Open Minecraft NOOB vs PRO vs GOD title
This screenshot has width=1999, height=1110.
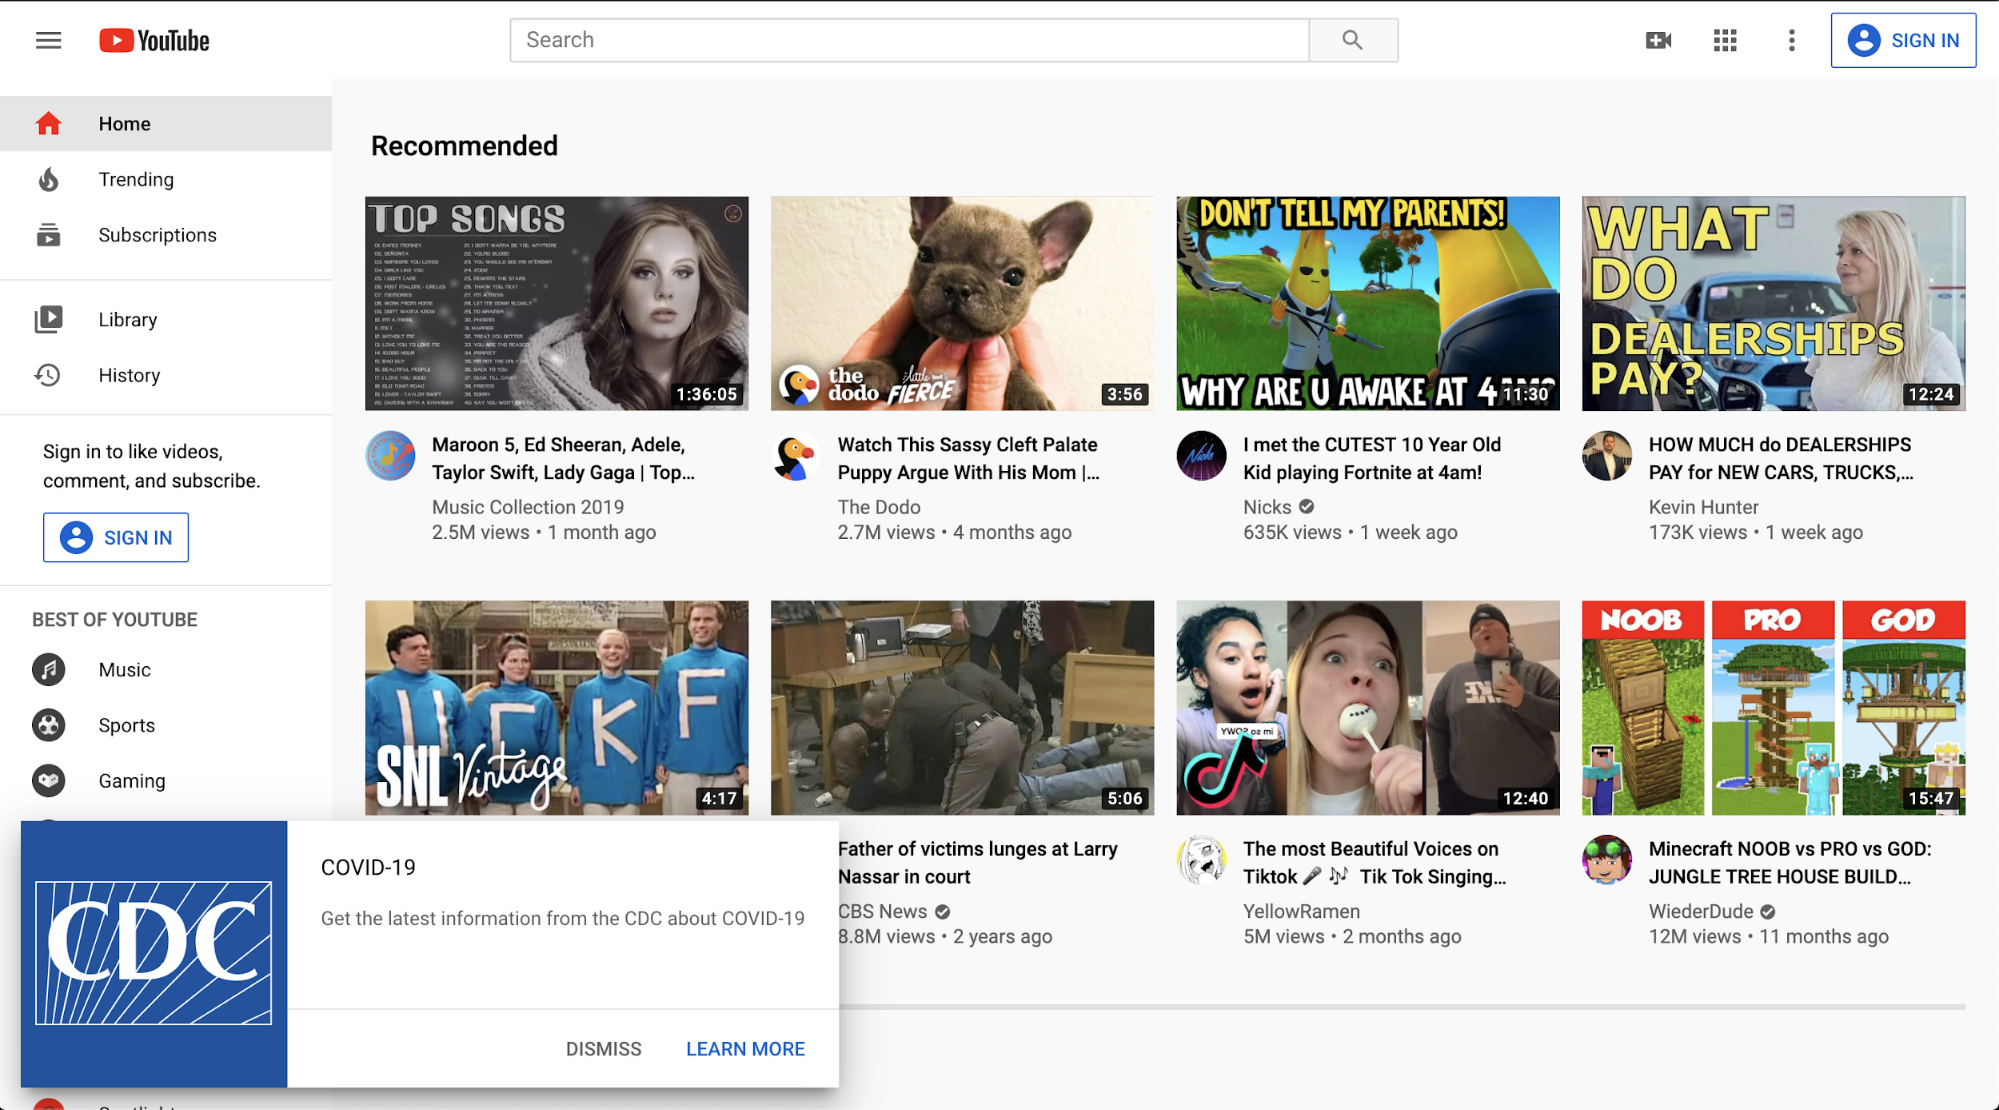tap(1790, 863)
